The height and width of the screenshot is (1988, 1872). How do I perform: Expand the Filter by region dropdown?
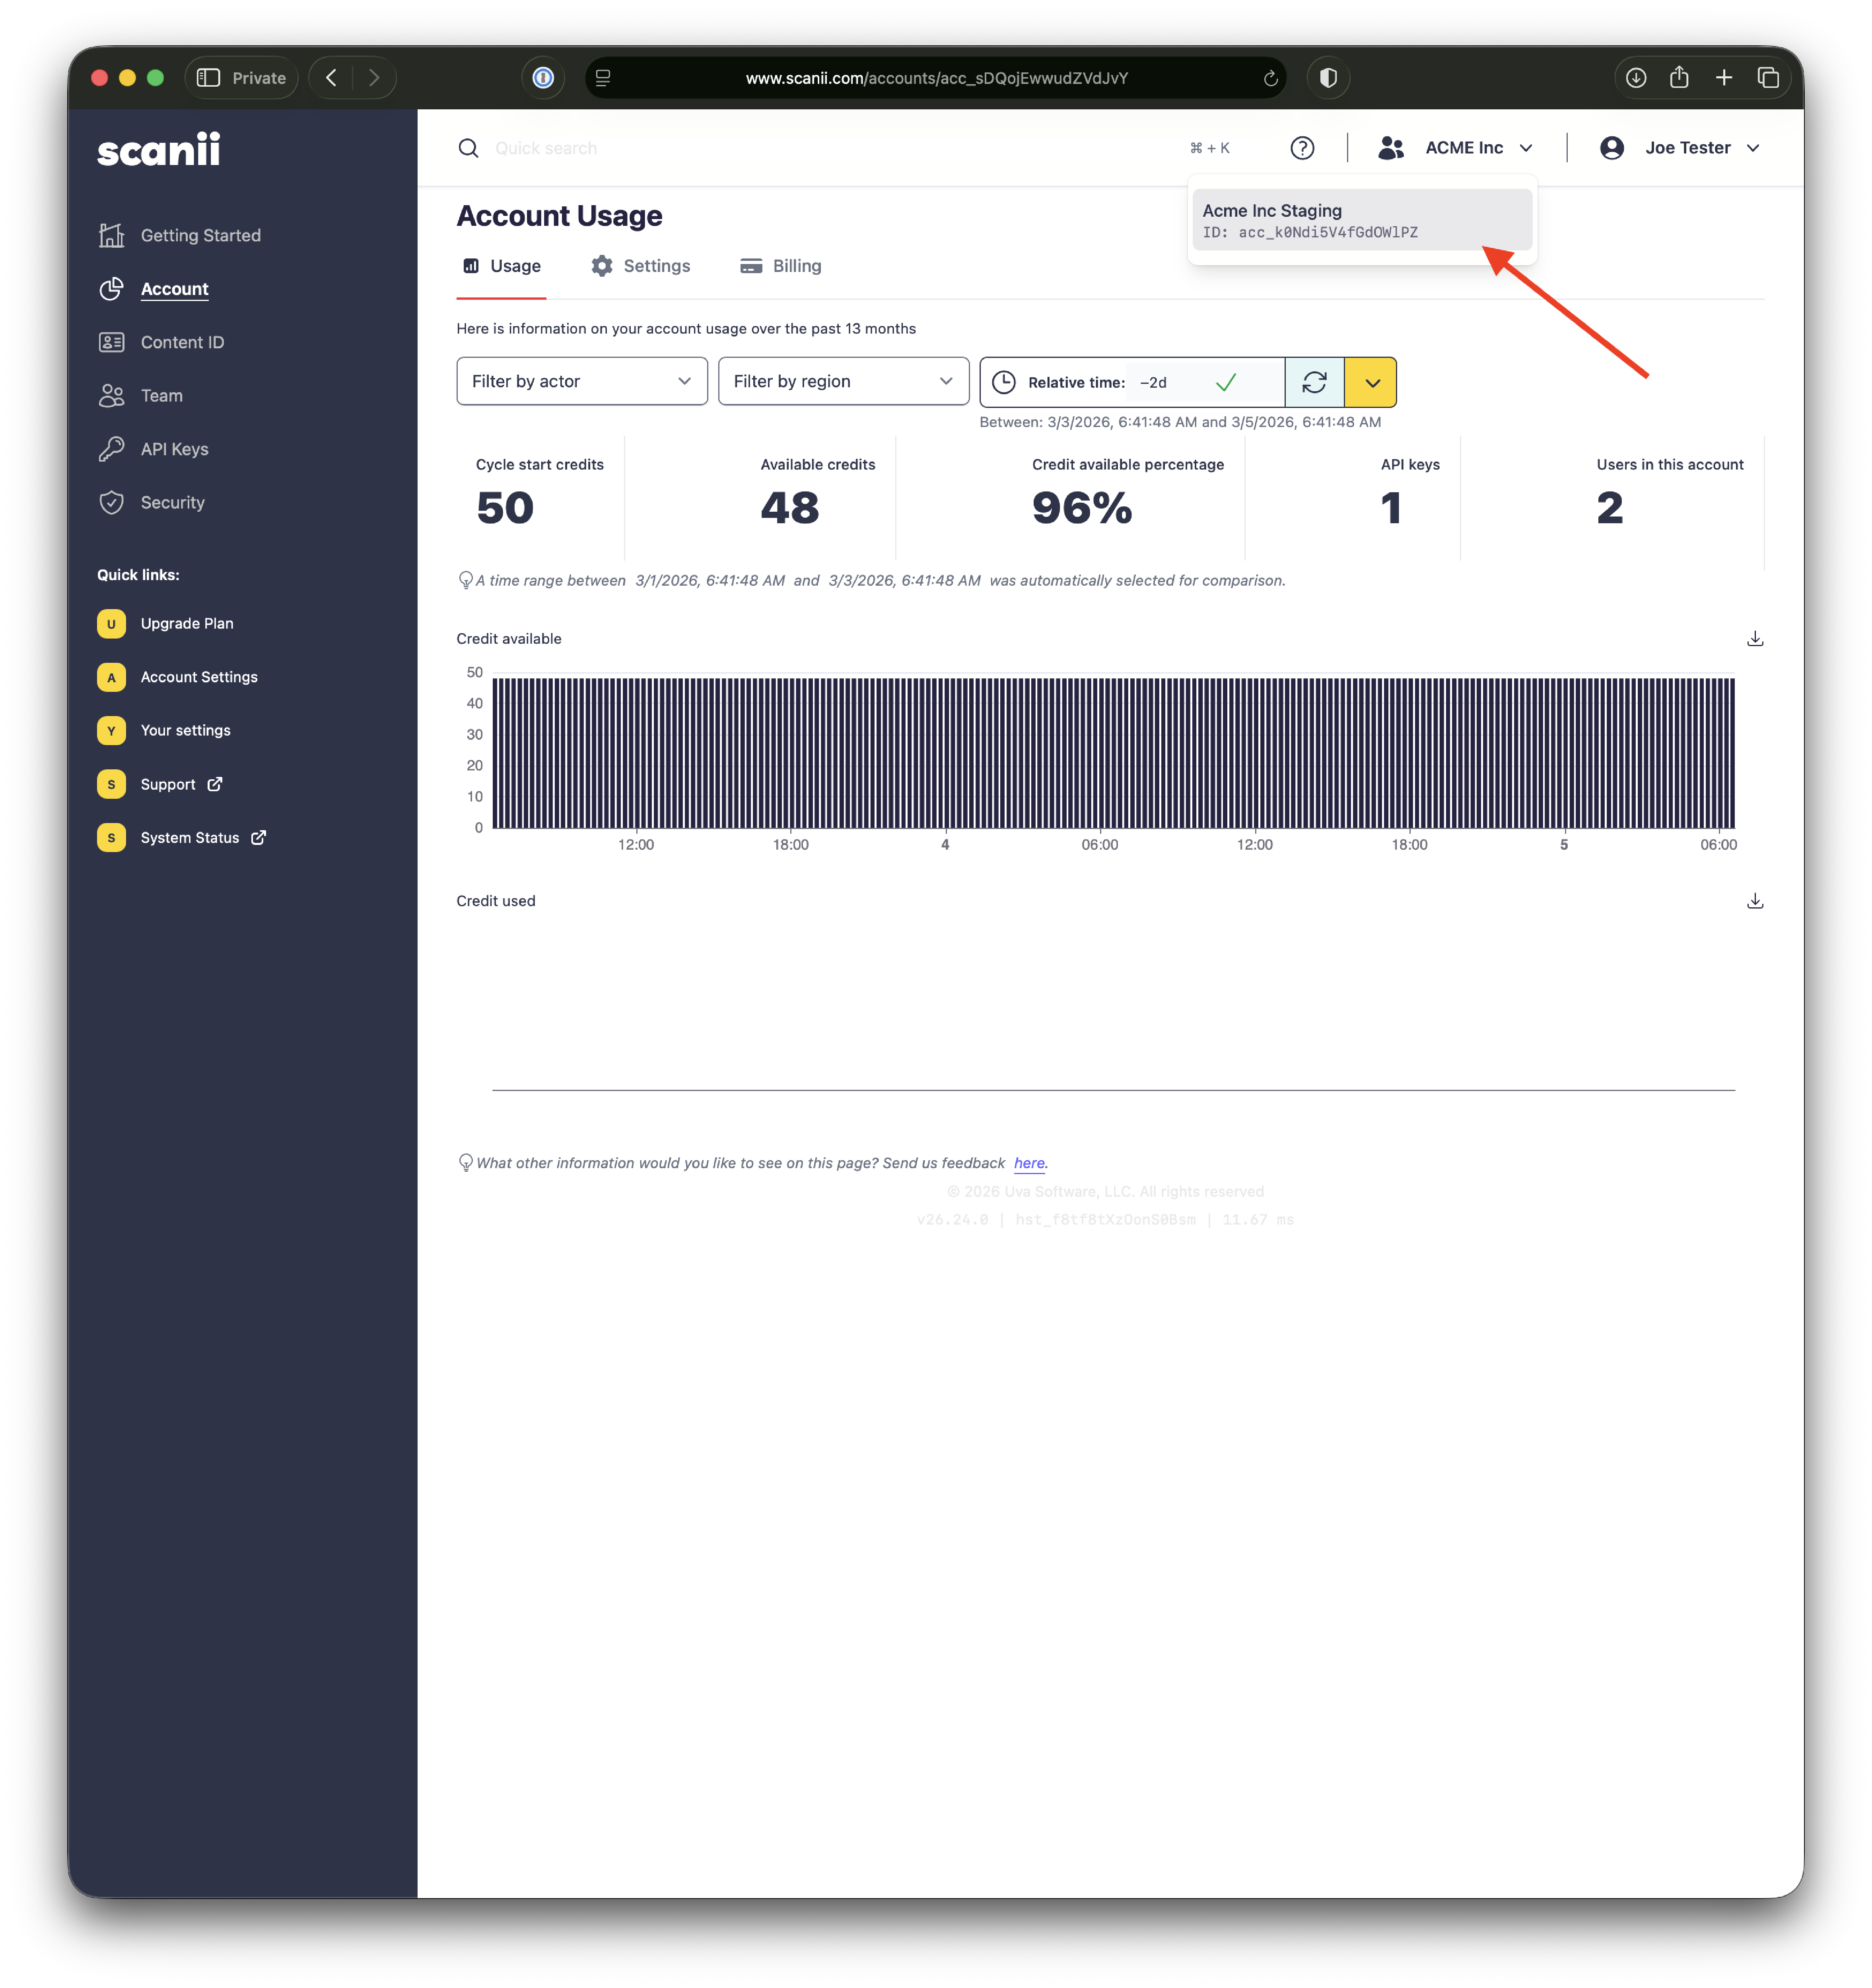click(843, 381)
